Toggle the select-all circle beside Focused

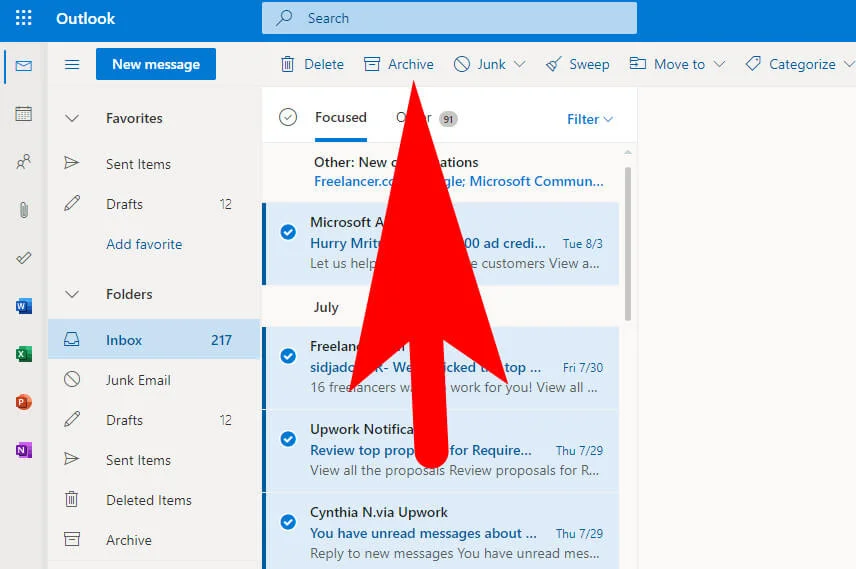pyautogui.click(x=288, y=117)
